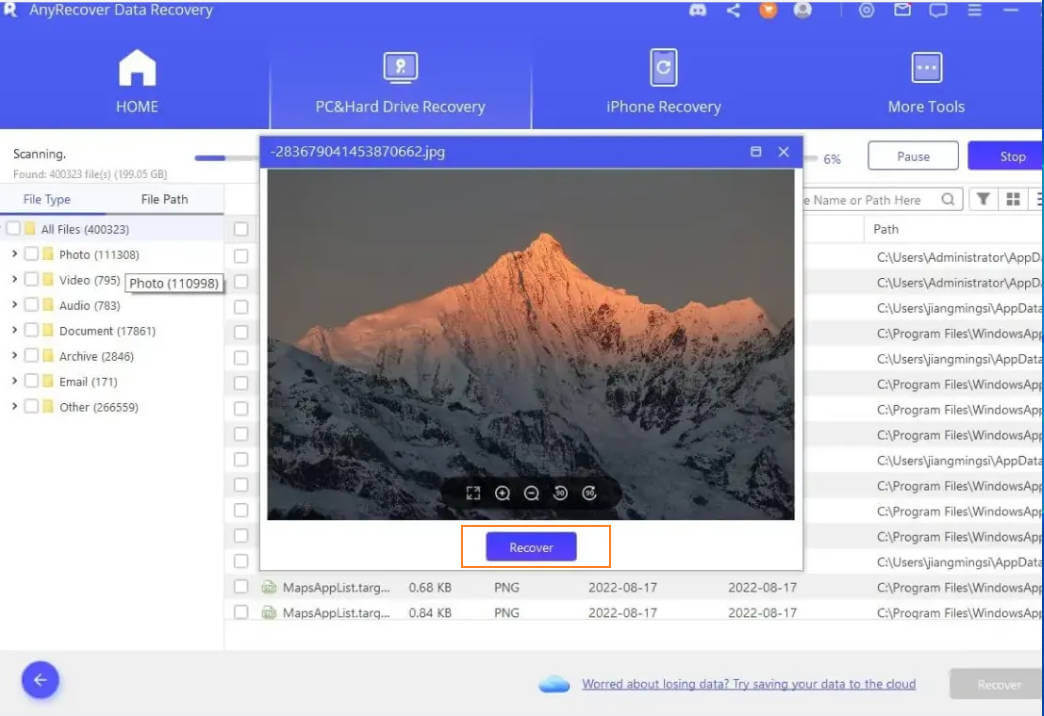This screenshot has width=1044, height=716.
Task: Select the last MapsAppList PNG file checkbox
Action: click(x=241, y=612)
